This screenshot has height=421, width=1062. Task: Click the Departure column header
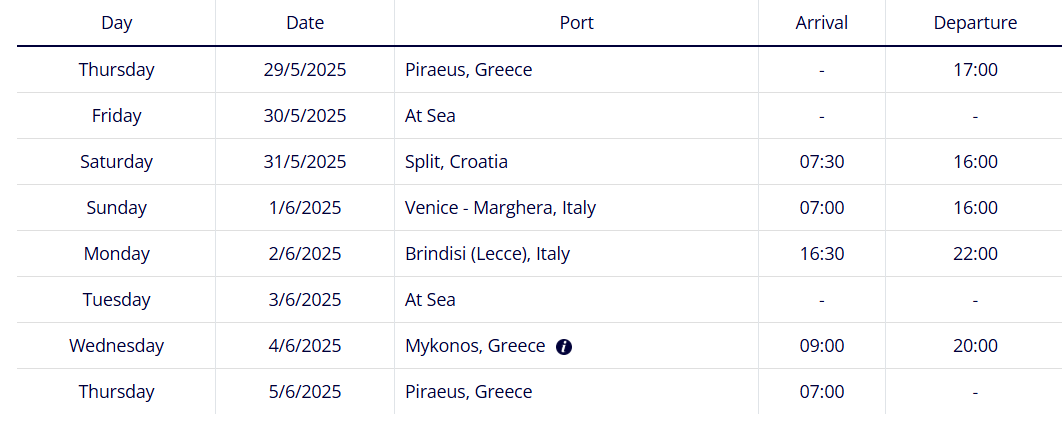(x=975, y=23)
